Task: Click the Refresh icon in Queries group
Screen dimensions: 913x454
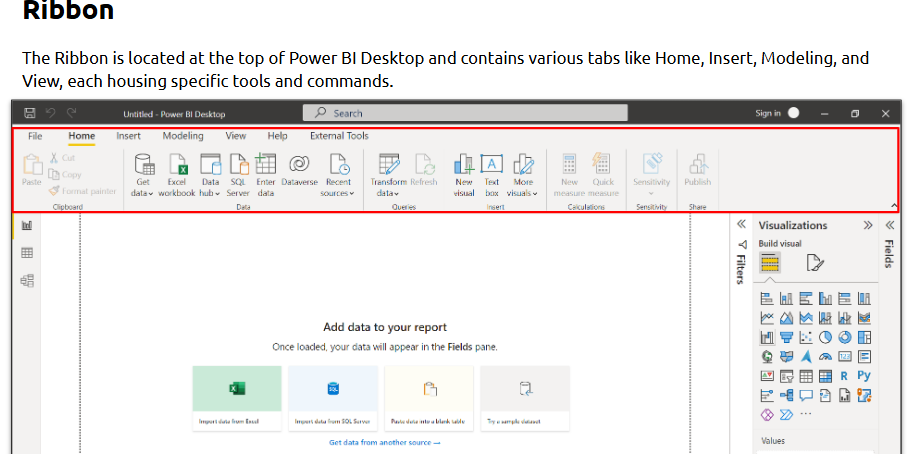Action: coord(424,164)
